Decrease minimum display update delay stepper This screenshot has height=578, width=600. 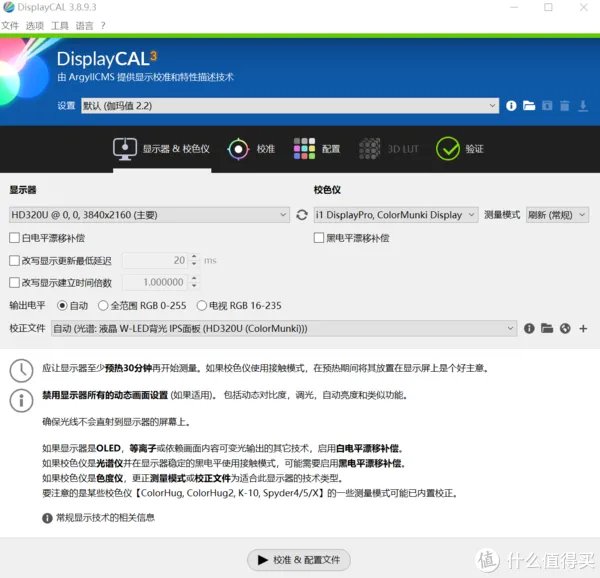[194, 264]
